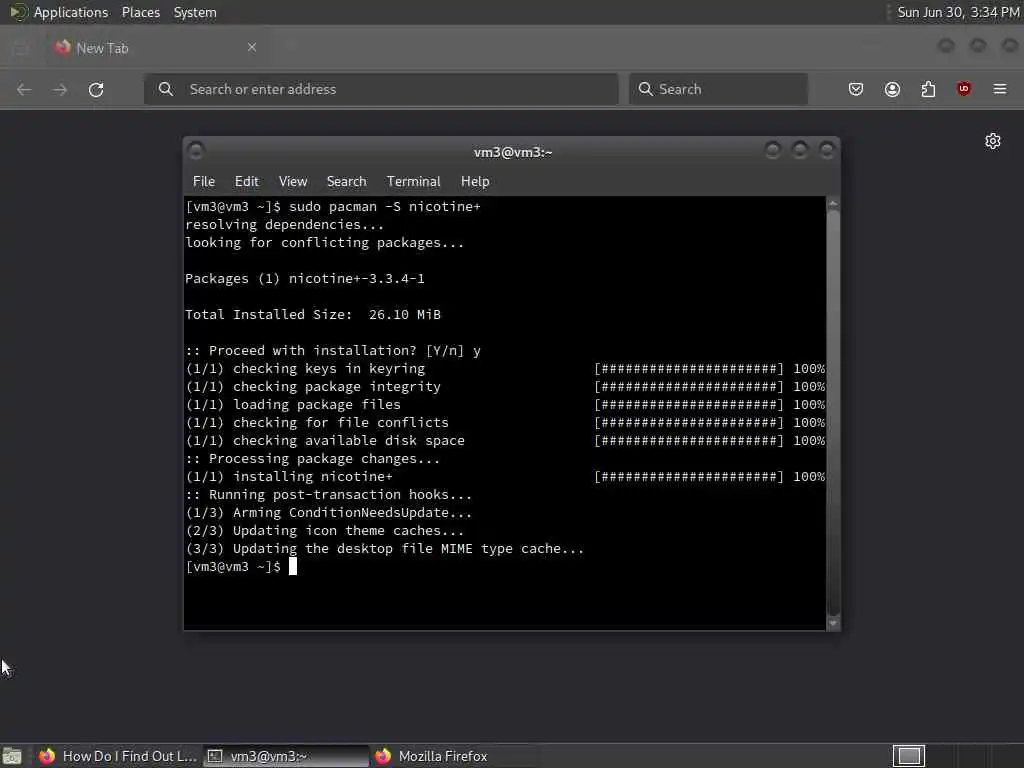The height and width of the screenshot is (768, 1024).
Task: Click 'checking keys in keyring' line
Action: [x=328, y=369]
